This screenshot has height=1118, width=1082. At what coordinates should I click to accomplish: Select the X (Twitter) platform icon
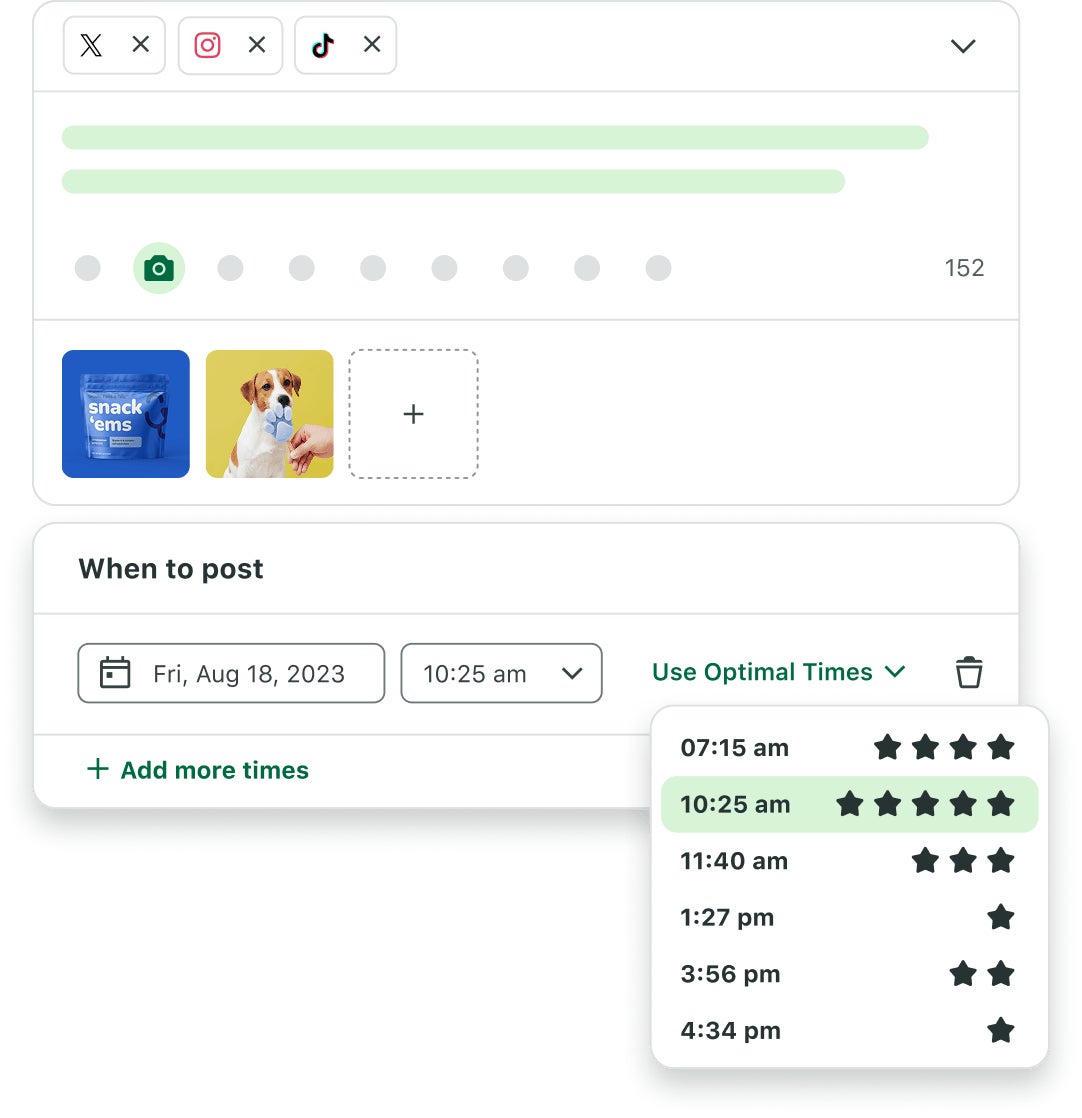click(x=91, y=45)
